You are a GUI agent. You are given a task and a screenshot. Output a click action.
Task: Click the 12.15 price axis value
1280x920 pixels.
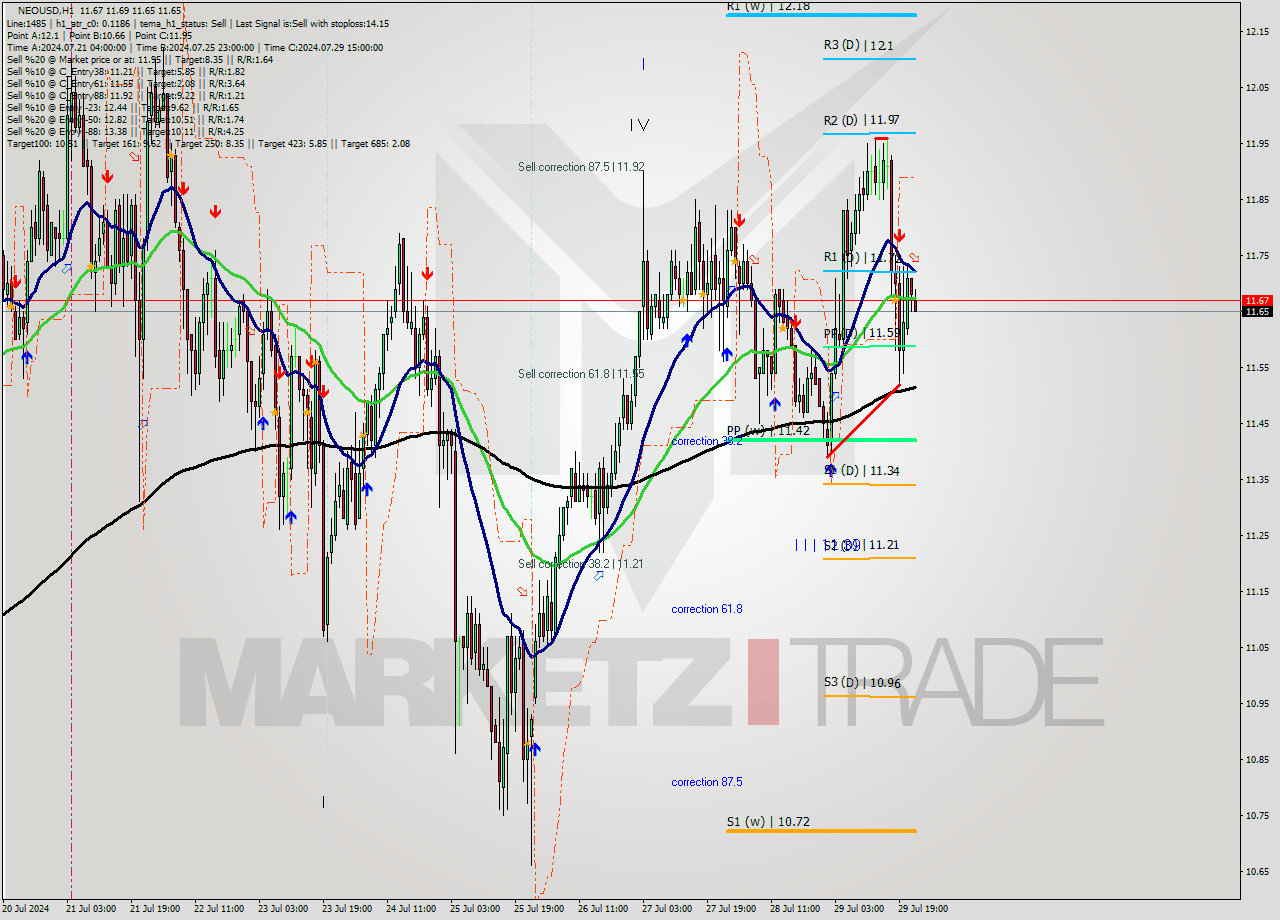point(1257,32)
